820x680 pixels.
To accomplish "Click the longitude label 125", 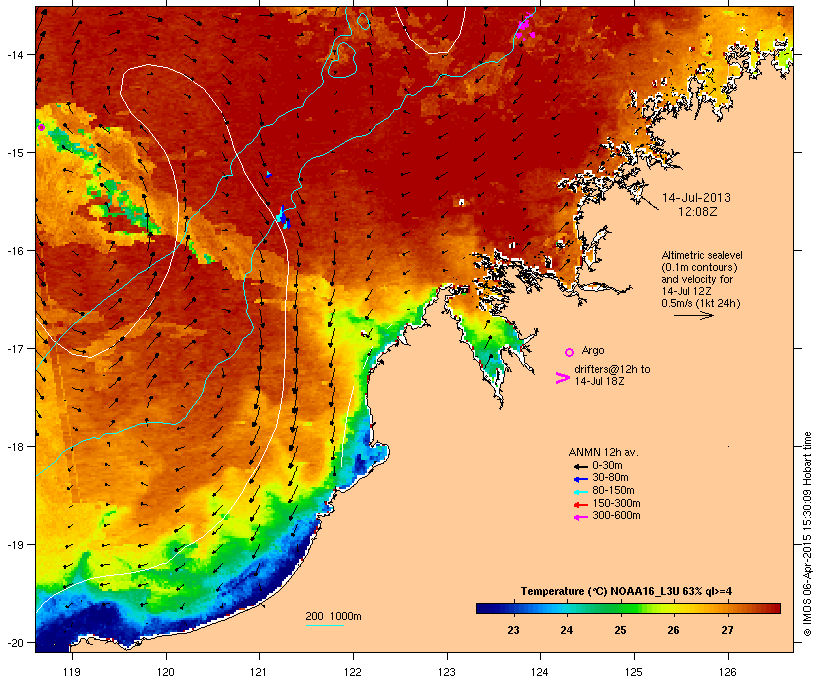I will pos(634,672).
